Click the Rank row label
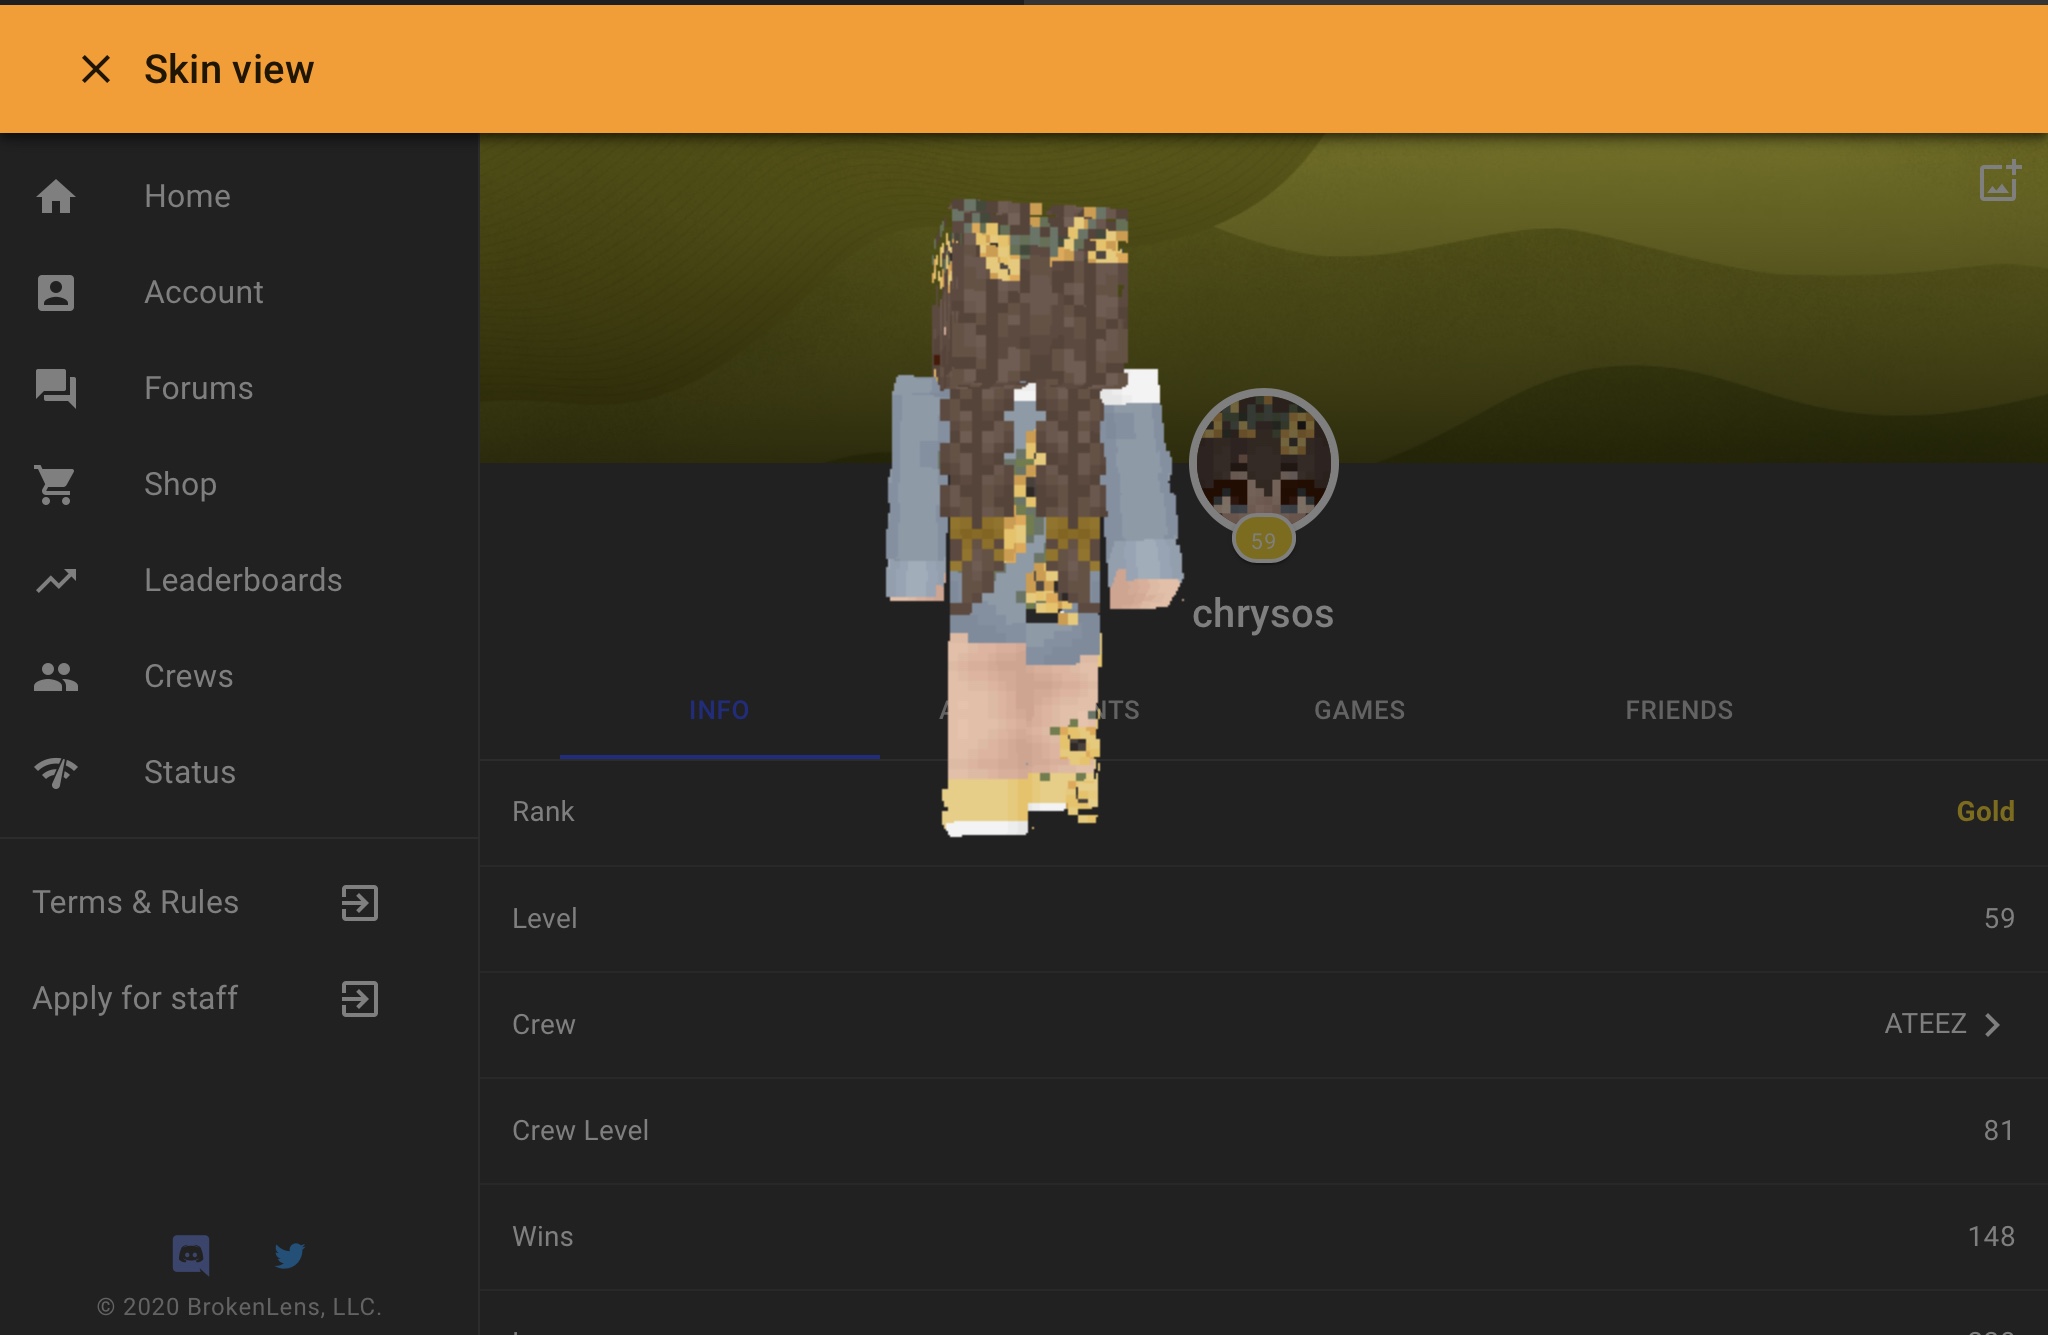2048x1335 pixels. click(x=543, y=811)
